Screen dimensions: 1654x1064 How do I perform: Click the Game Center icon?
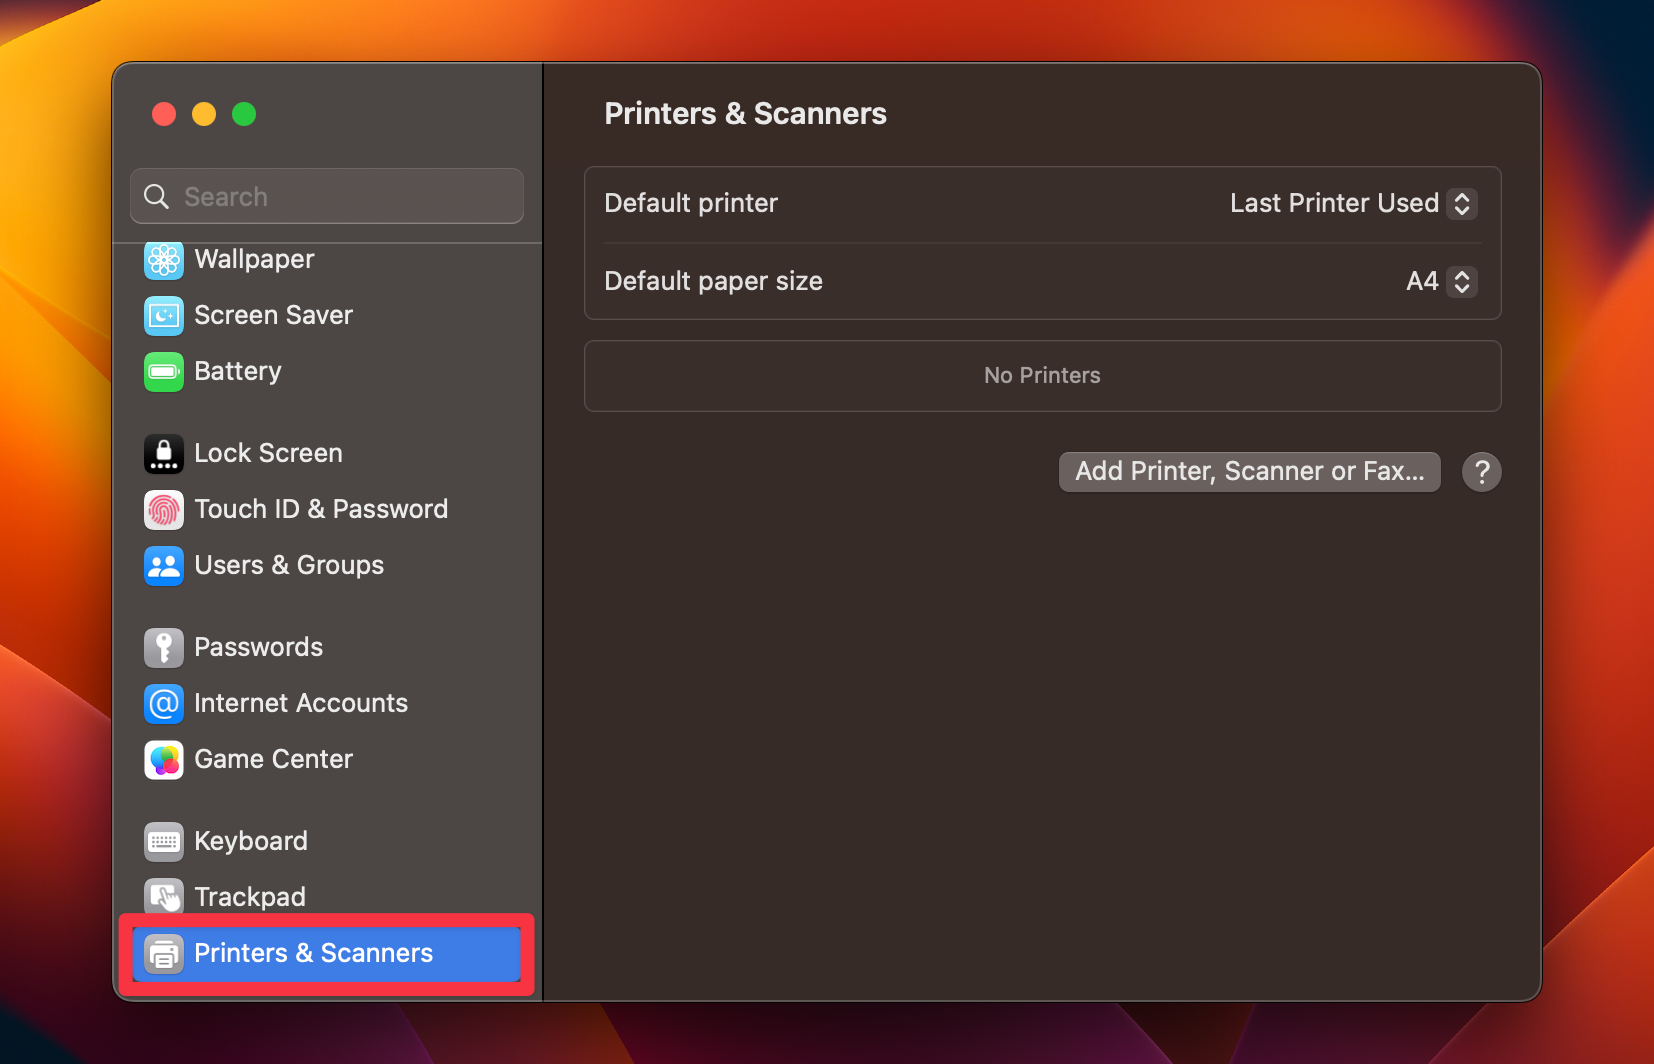(x=163, y=759)
